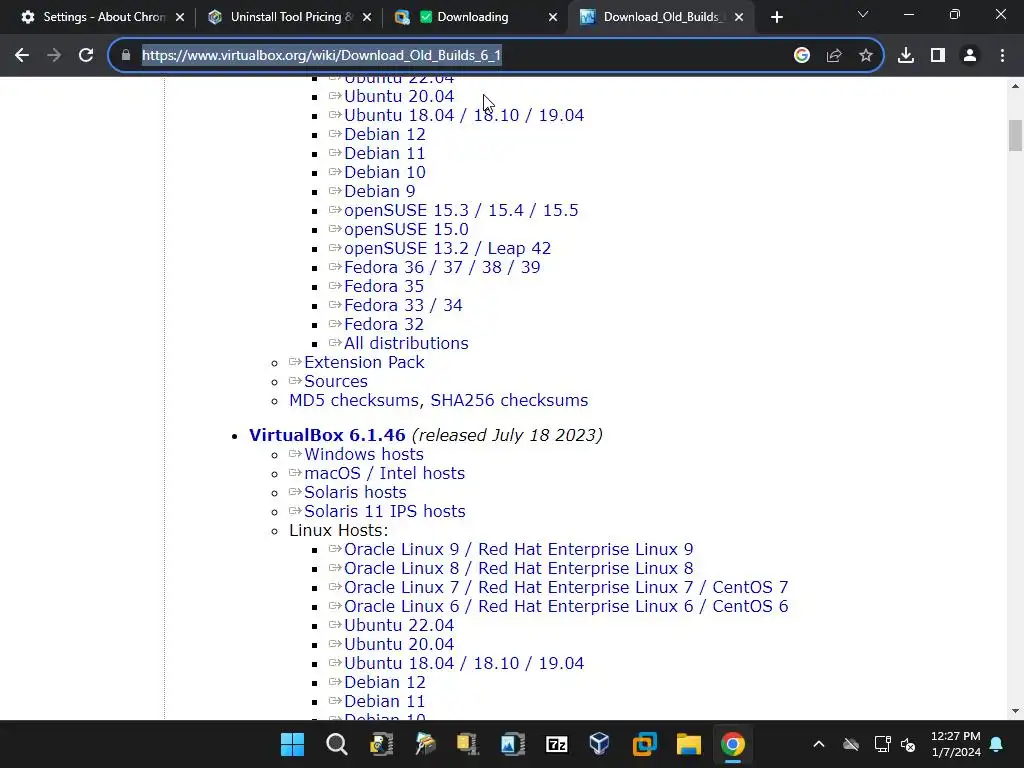Bookmark this page with the star icon
This screenshot has height=768, width=1024.
point(866,56)
